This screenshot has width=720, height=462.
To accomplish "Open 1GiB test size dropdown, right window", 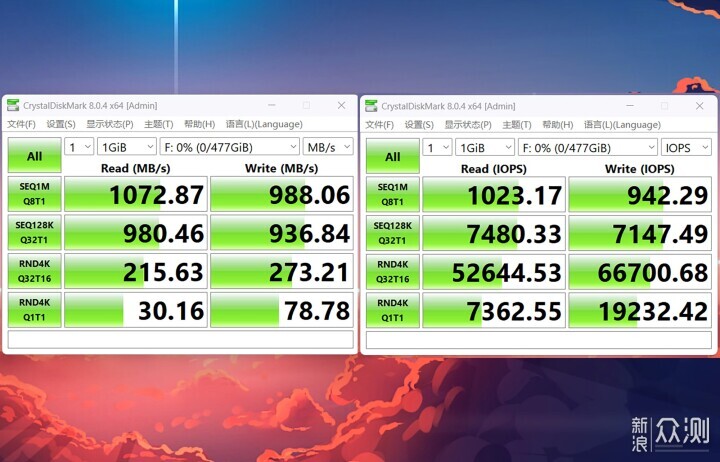I will [485, 147].
